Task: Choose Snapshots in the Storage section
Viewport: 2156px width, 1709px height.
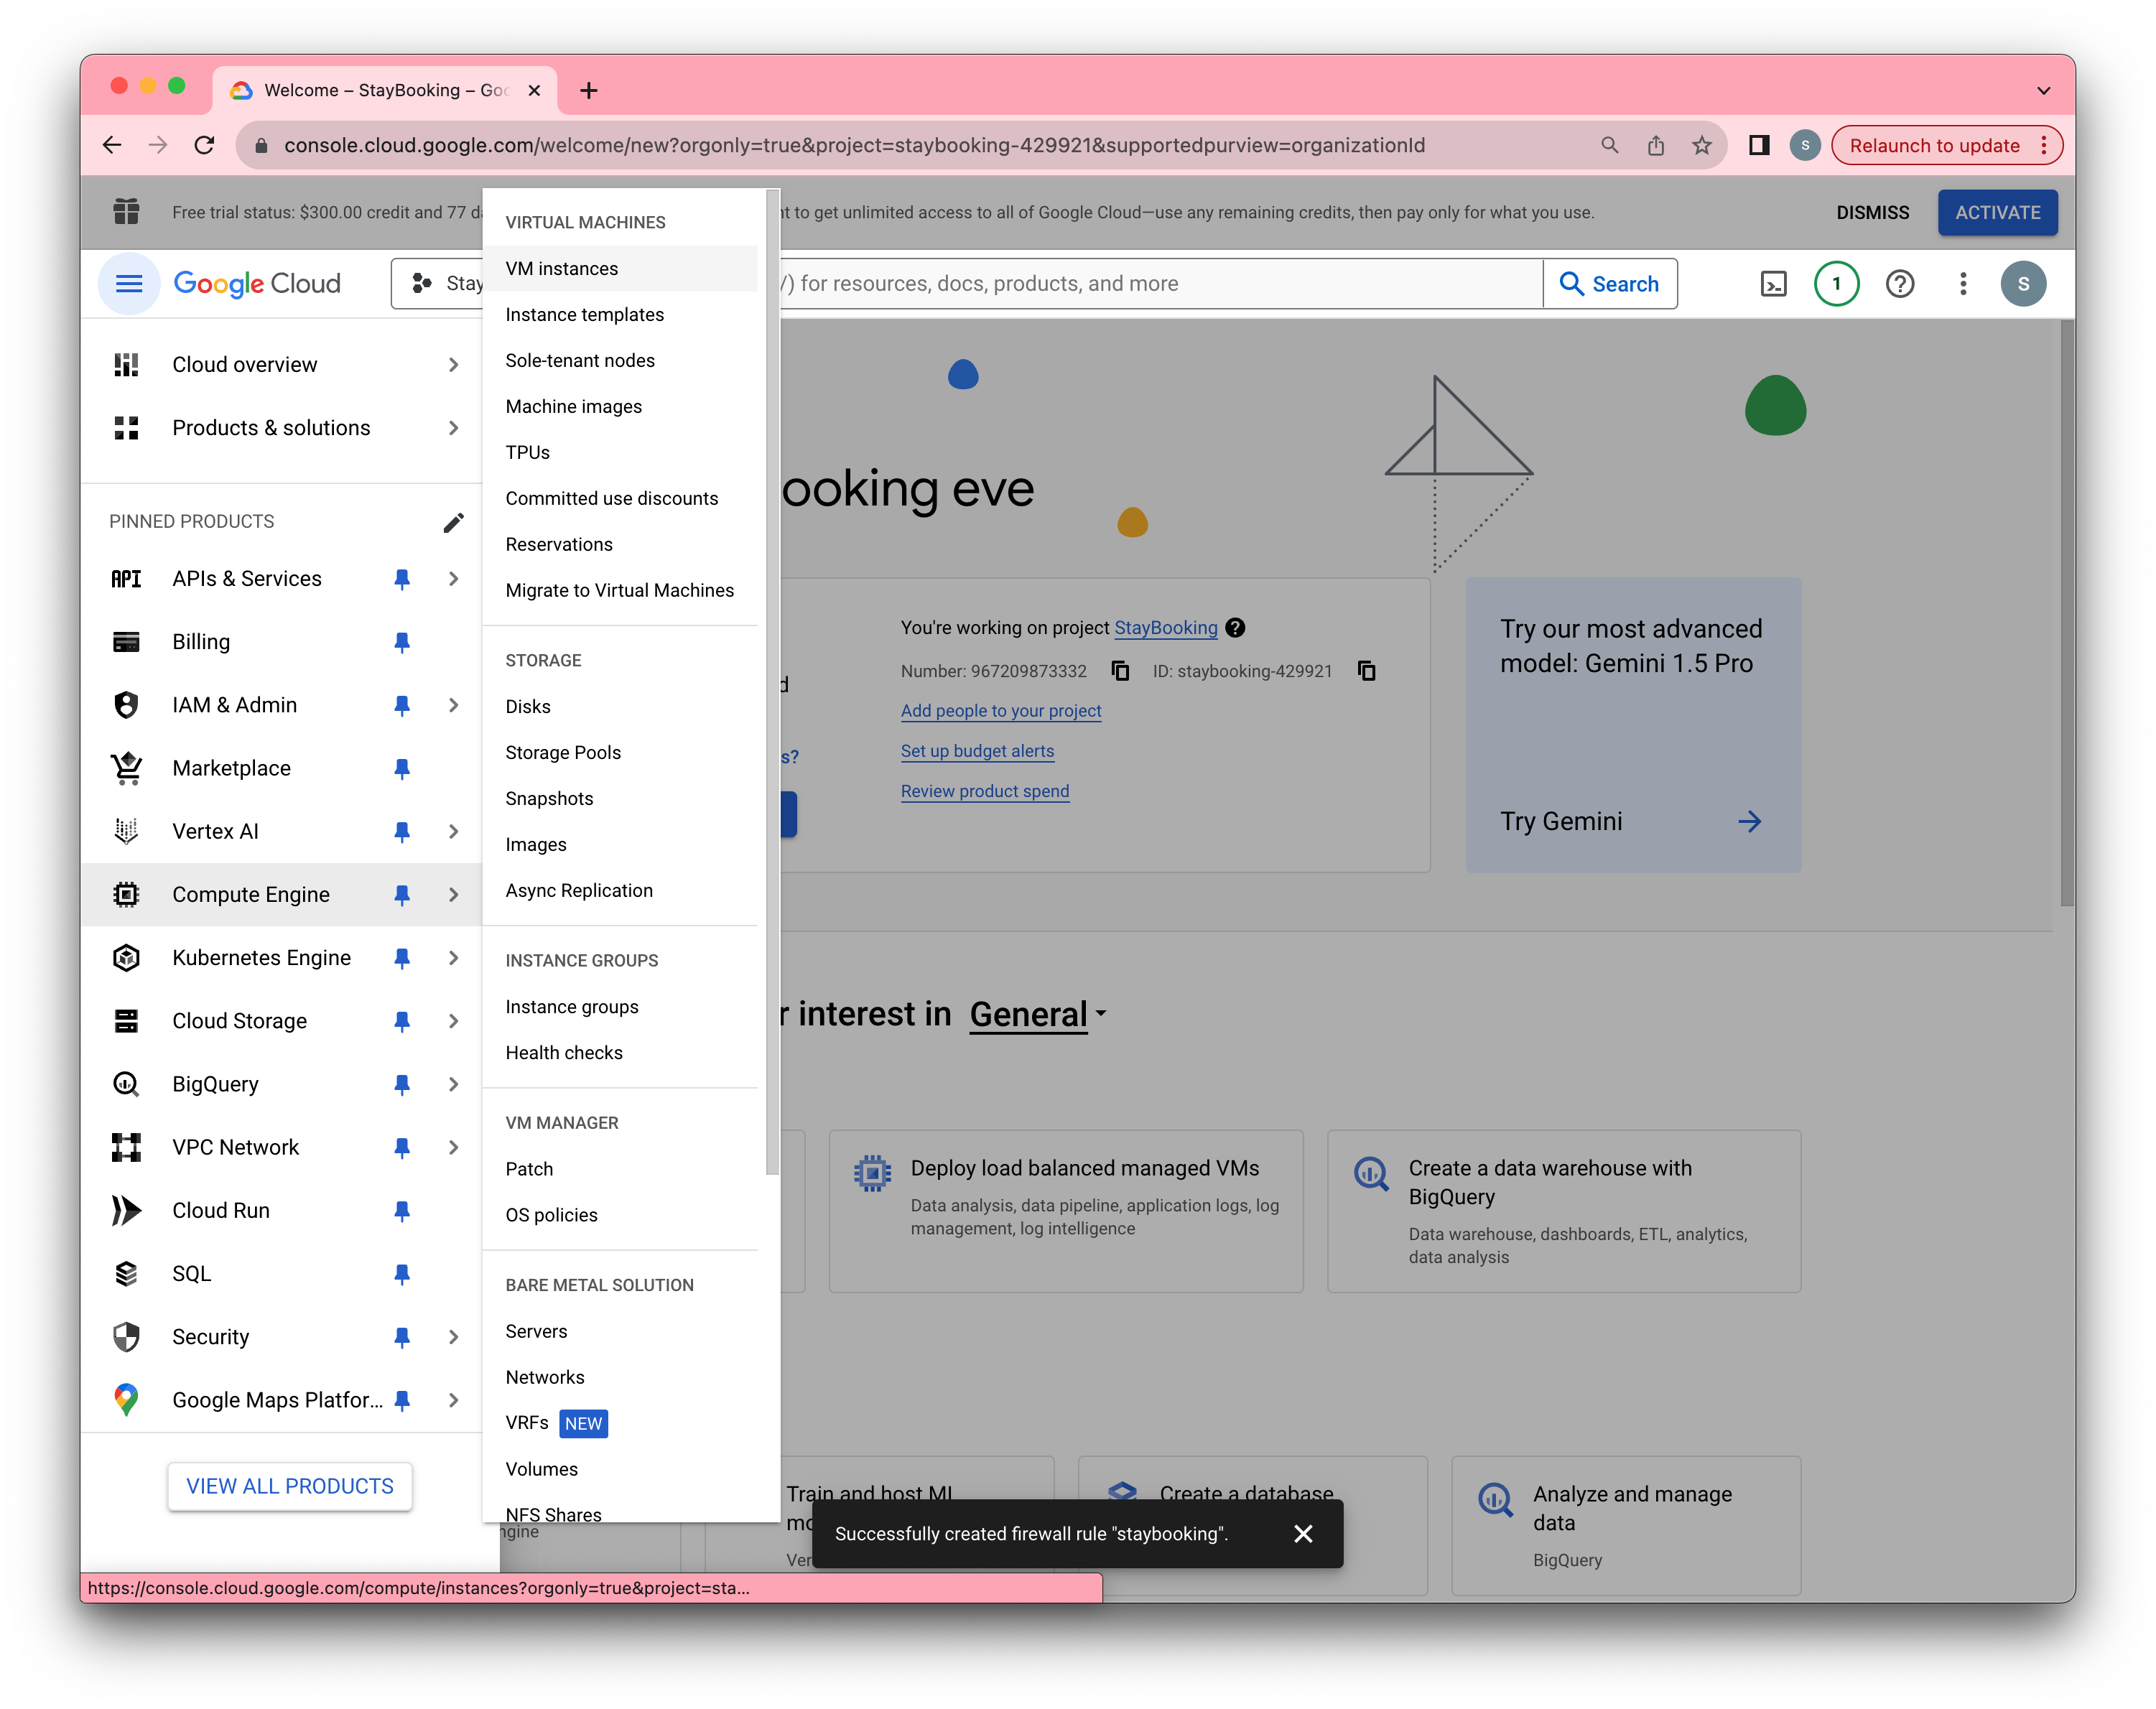Action: pos(549,799)
